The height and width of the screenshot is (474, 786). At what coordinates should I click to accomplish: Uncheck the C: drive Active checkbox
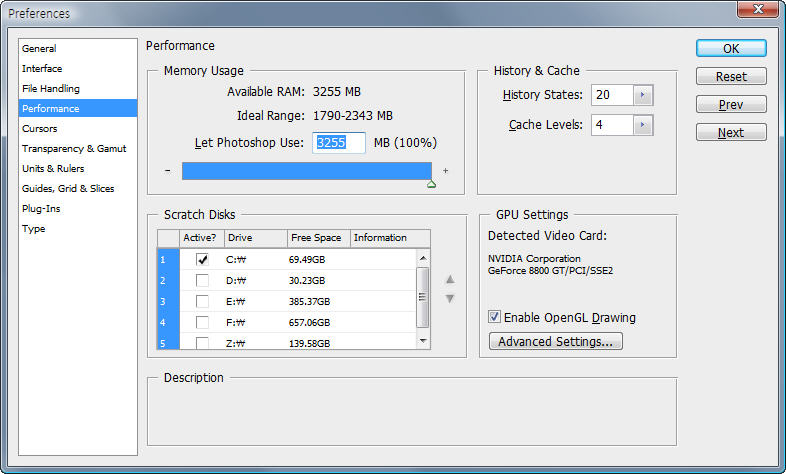tap(203, 259)
